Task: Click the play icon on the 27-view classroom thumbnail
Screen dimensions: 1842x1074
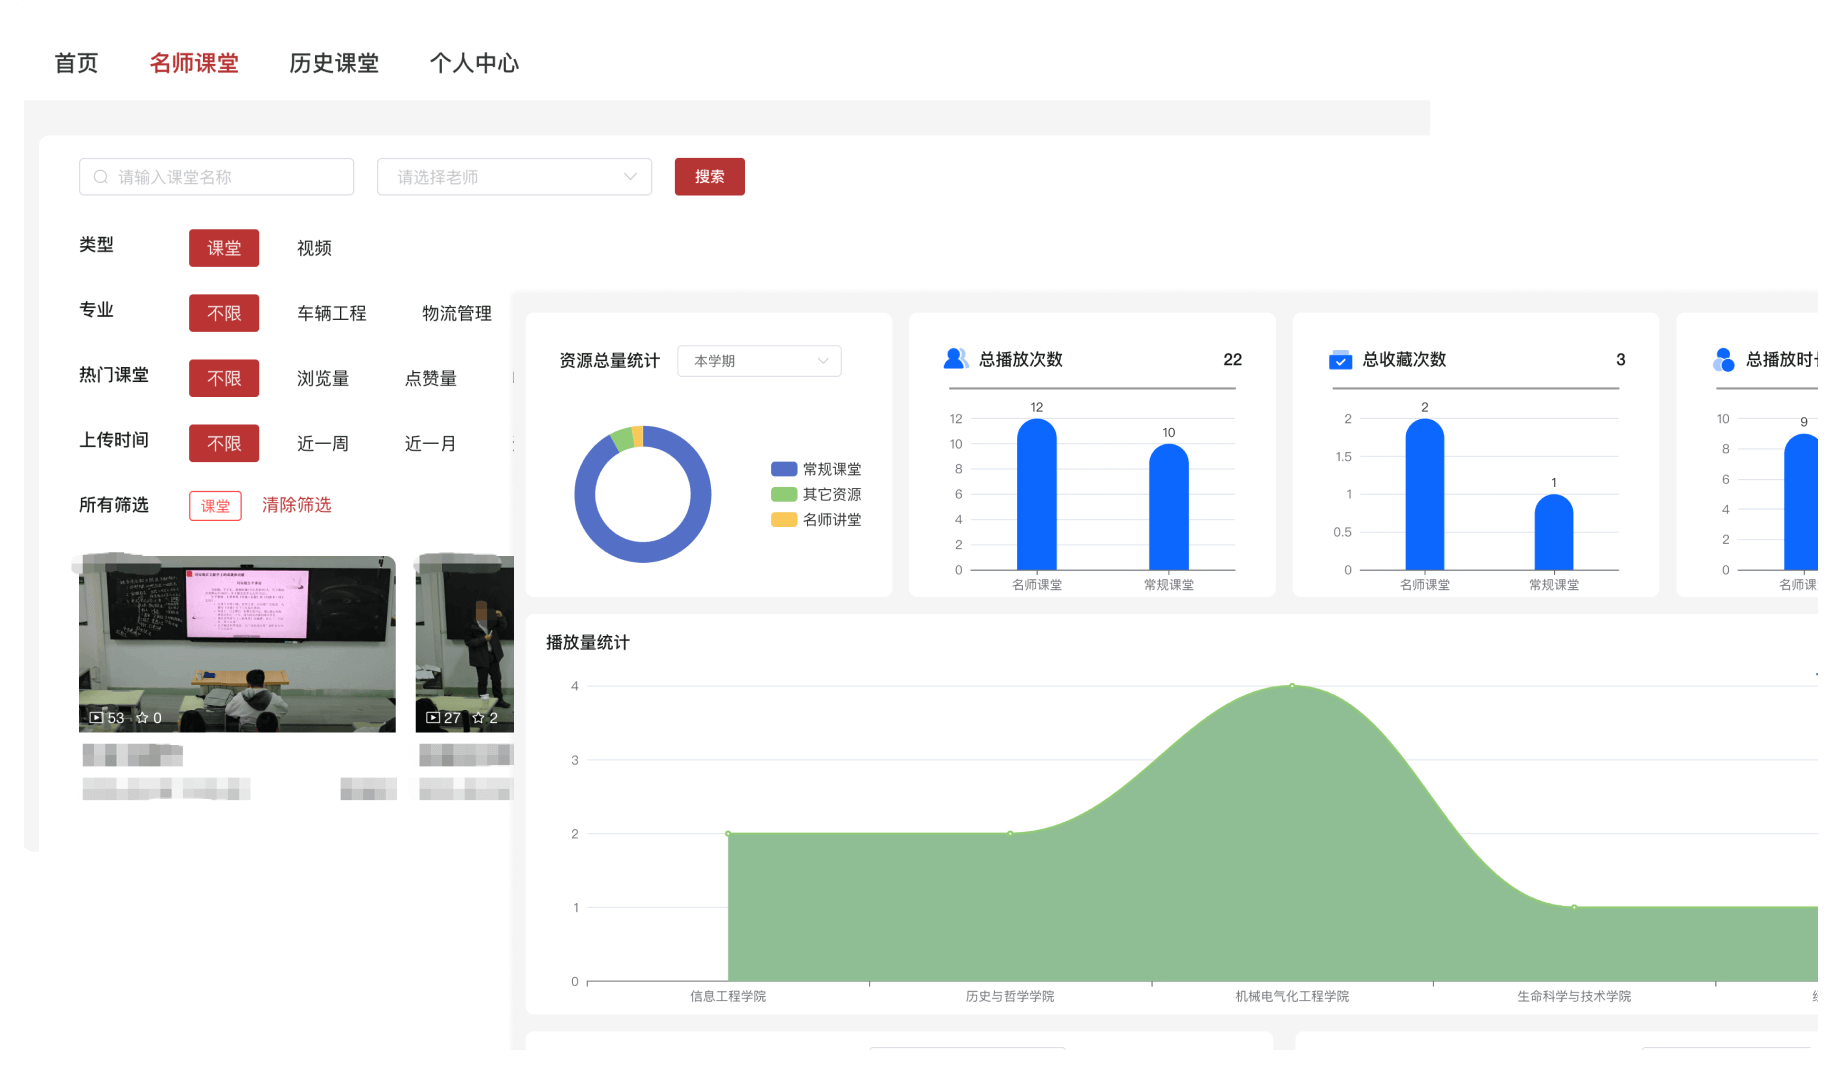Action: (432, 718)
